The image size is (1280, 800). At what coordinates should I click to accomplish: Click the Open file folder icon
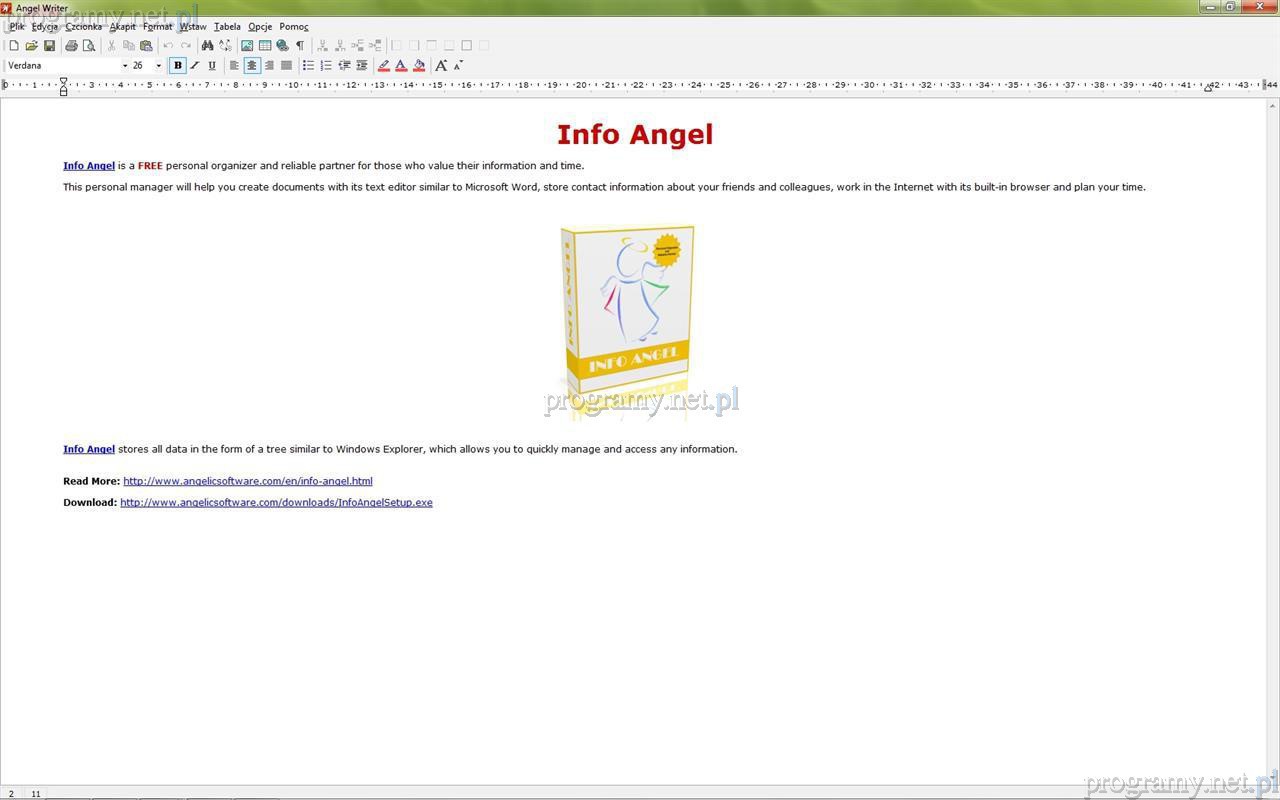point(31,46)
